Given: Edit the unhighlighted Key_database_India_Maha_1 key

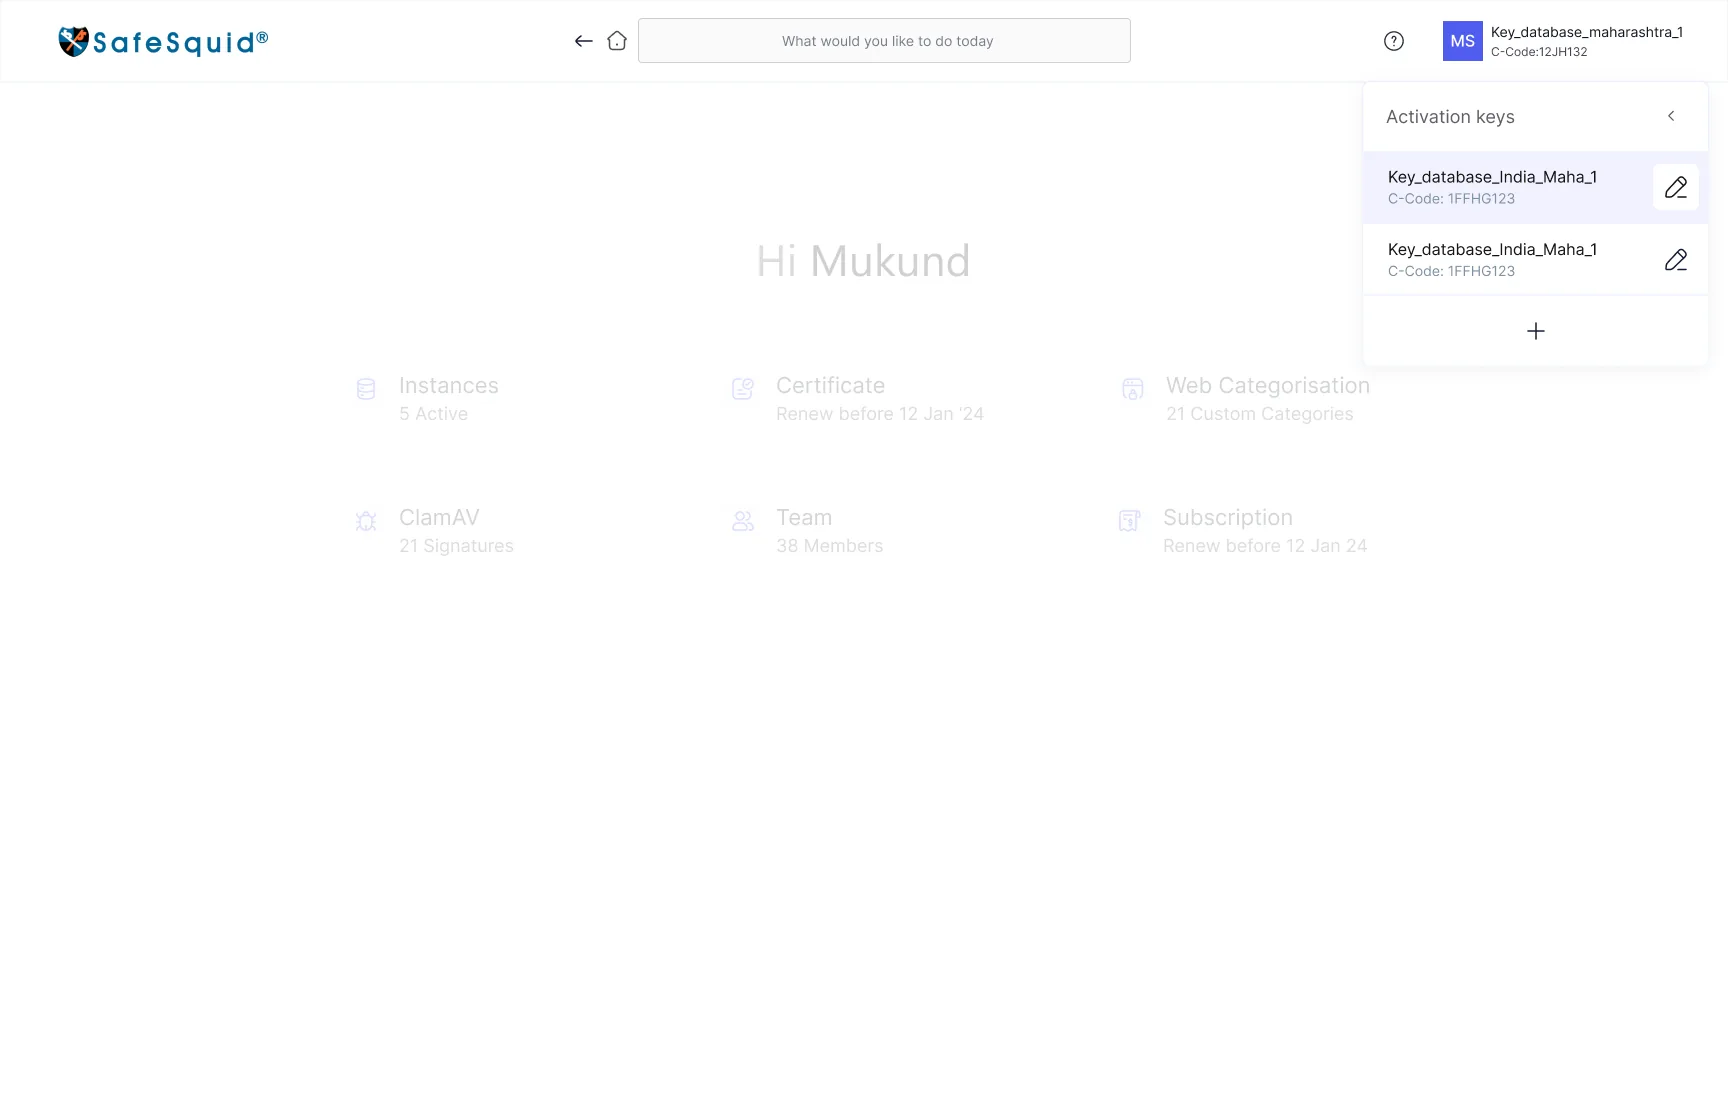Looking at the screenshot, I should (1676, 260).
